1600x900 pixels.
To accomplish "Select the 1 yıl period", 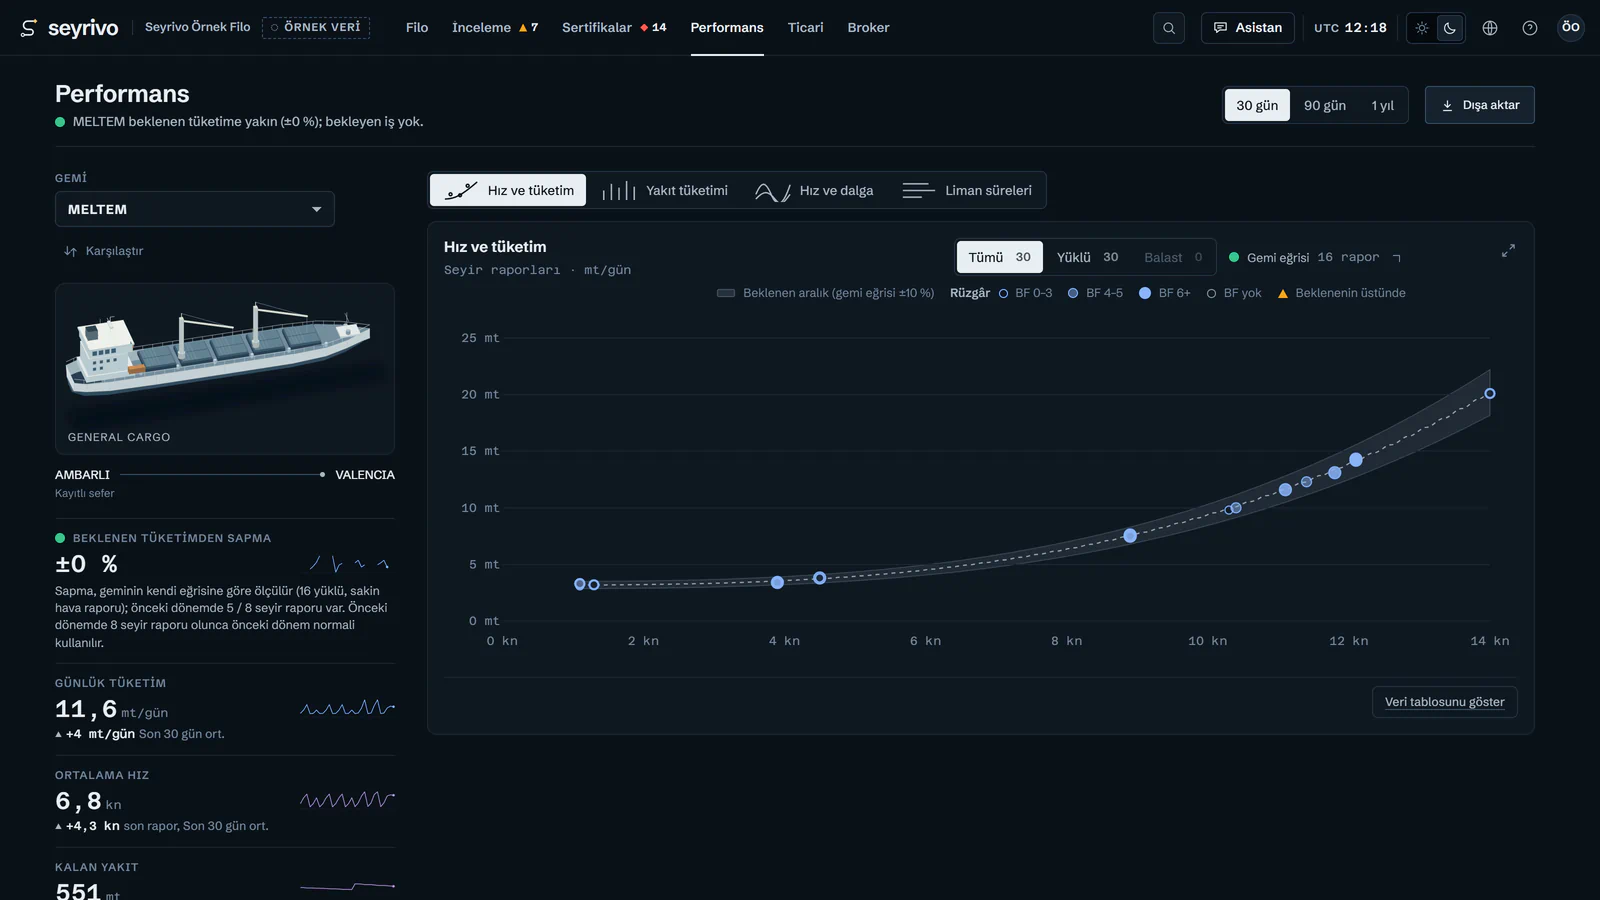I will click(x=1382, y=105).
